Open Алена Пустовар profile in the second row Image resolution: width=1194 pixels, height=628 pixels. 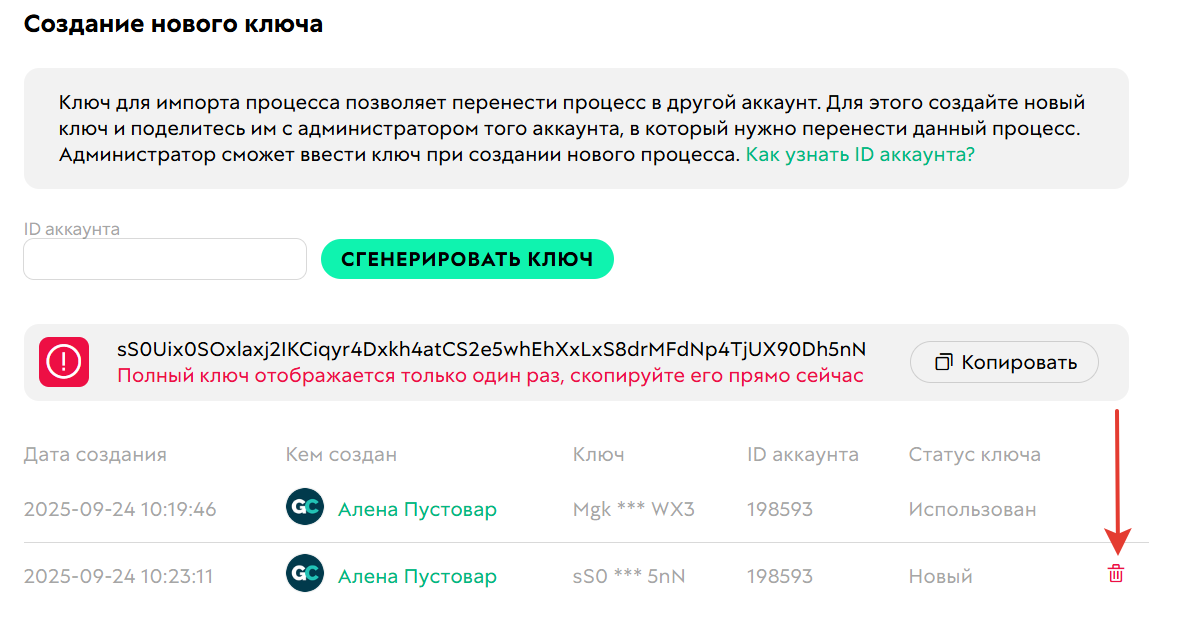[417, 576]
